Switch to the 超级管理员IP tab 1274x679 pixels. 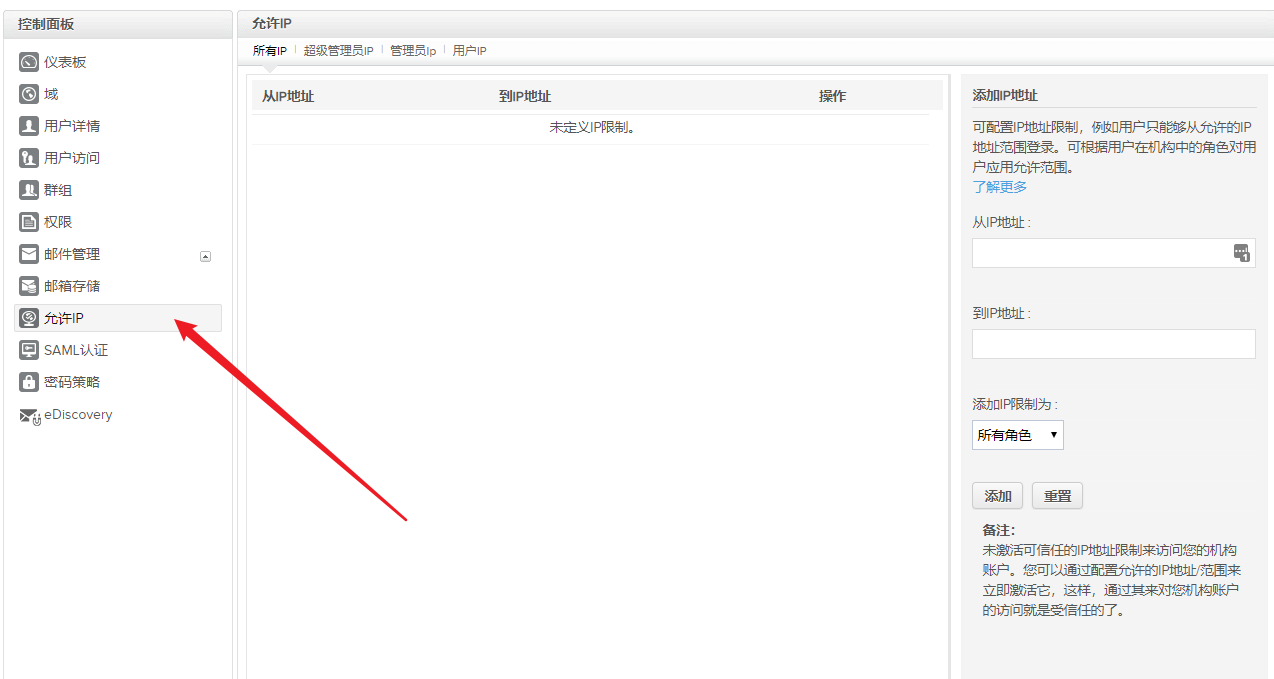click(x=338, y=50)
